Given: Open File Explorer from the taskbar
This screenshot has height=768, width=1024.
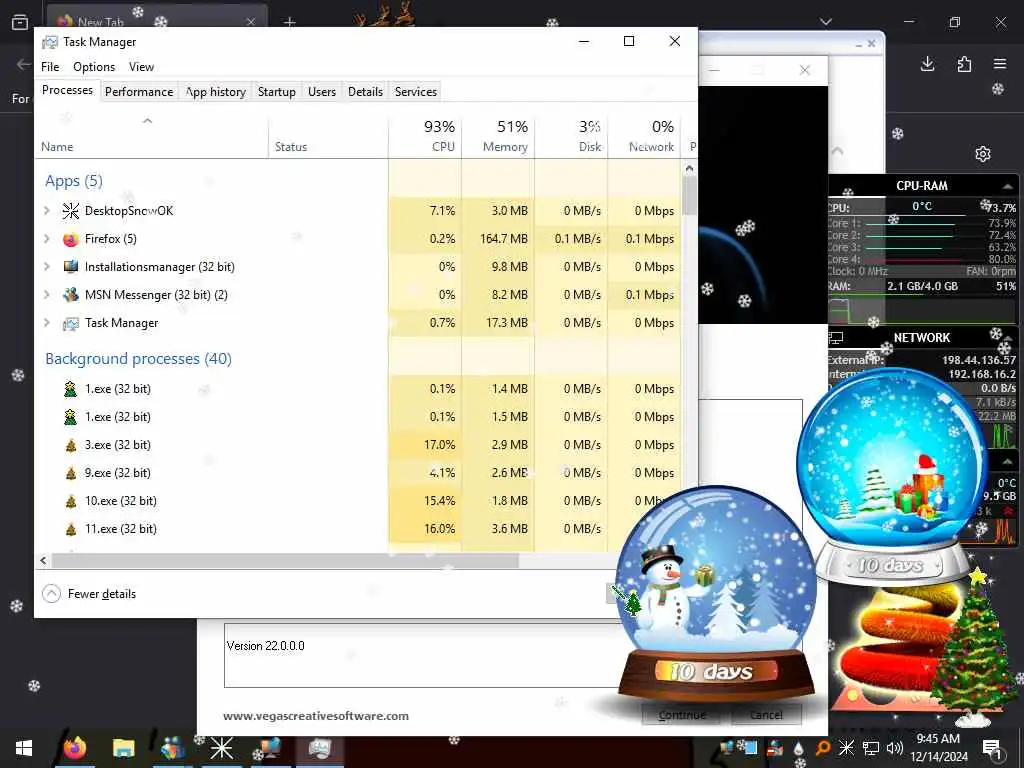Looking at the screenshot, I should pyautogui.click(x=123, y=748).
